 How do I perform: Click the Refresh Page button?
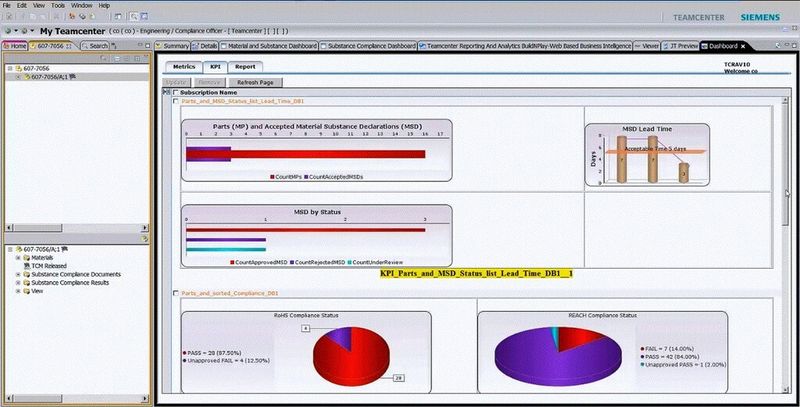(x=255, y=82)
